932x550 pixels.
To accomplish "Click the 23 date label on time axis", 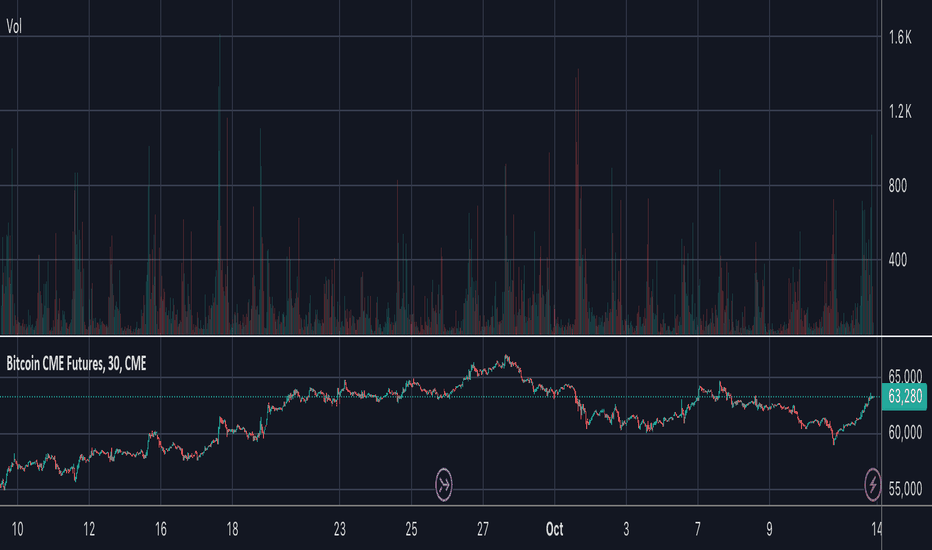I will click(339, 529).
